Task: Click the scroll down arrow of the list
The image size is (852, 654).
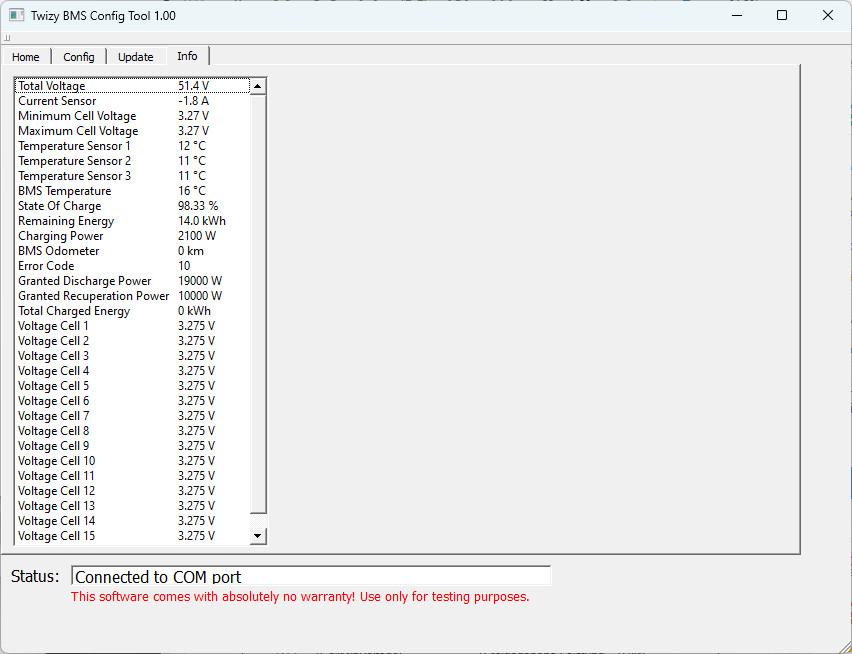Action: coord(258,536)
